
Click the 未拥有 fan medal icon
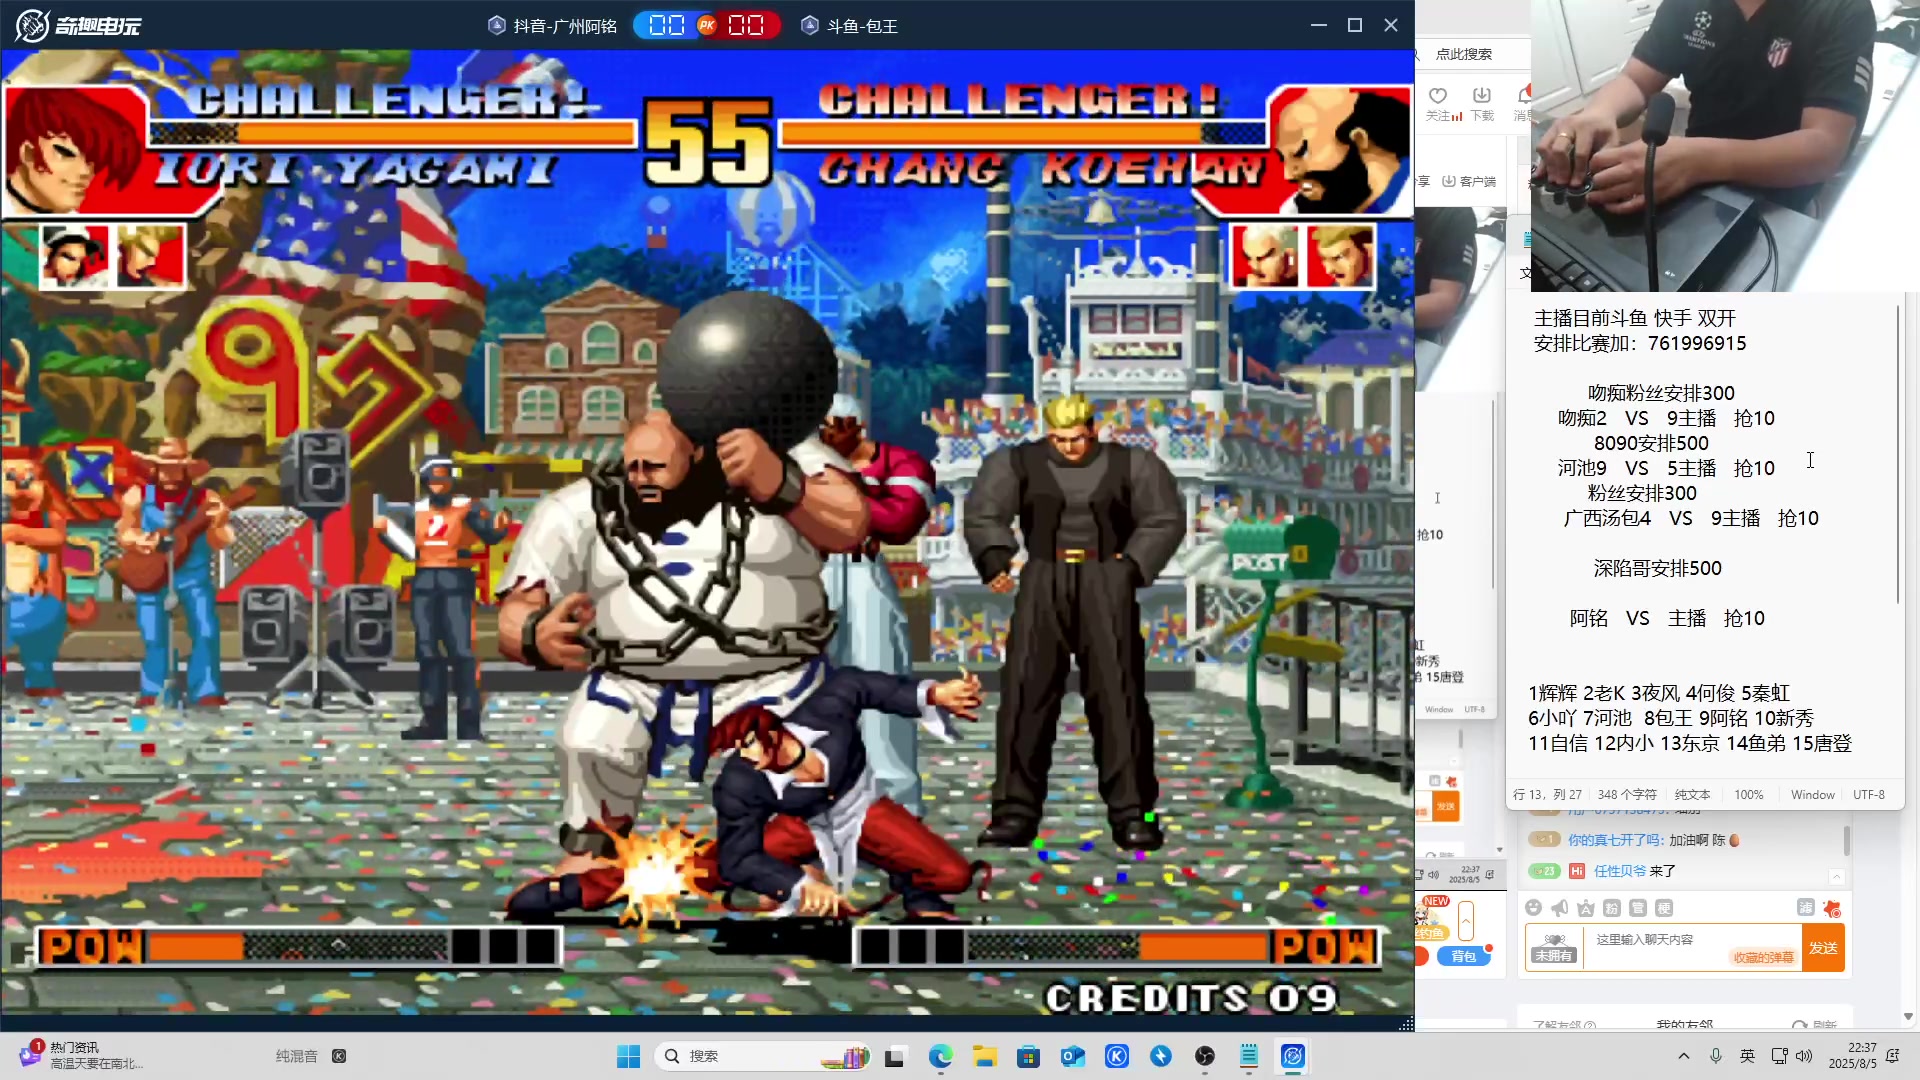coord(1554,947)
